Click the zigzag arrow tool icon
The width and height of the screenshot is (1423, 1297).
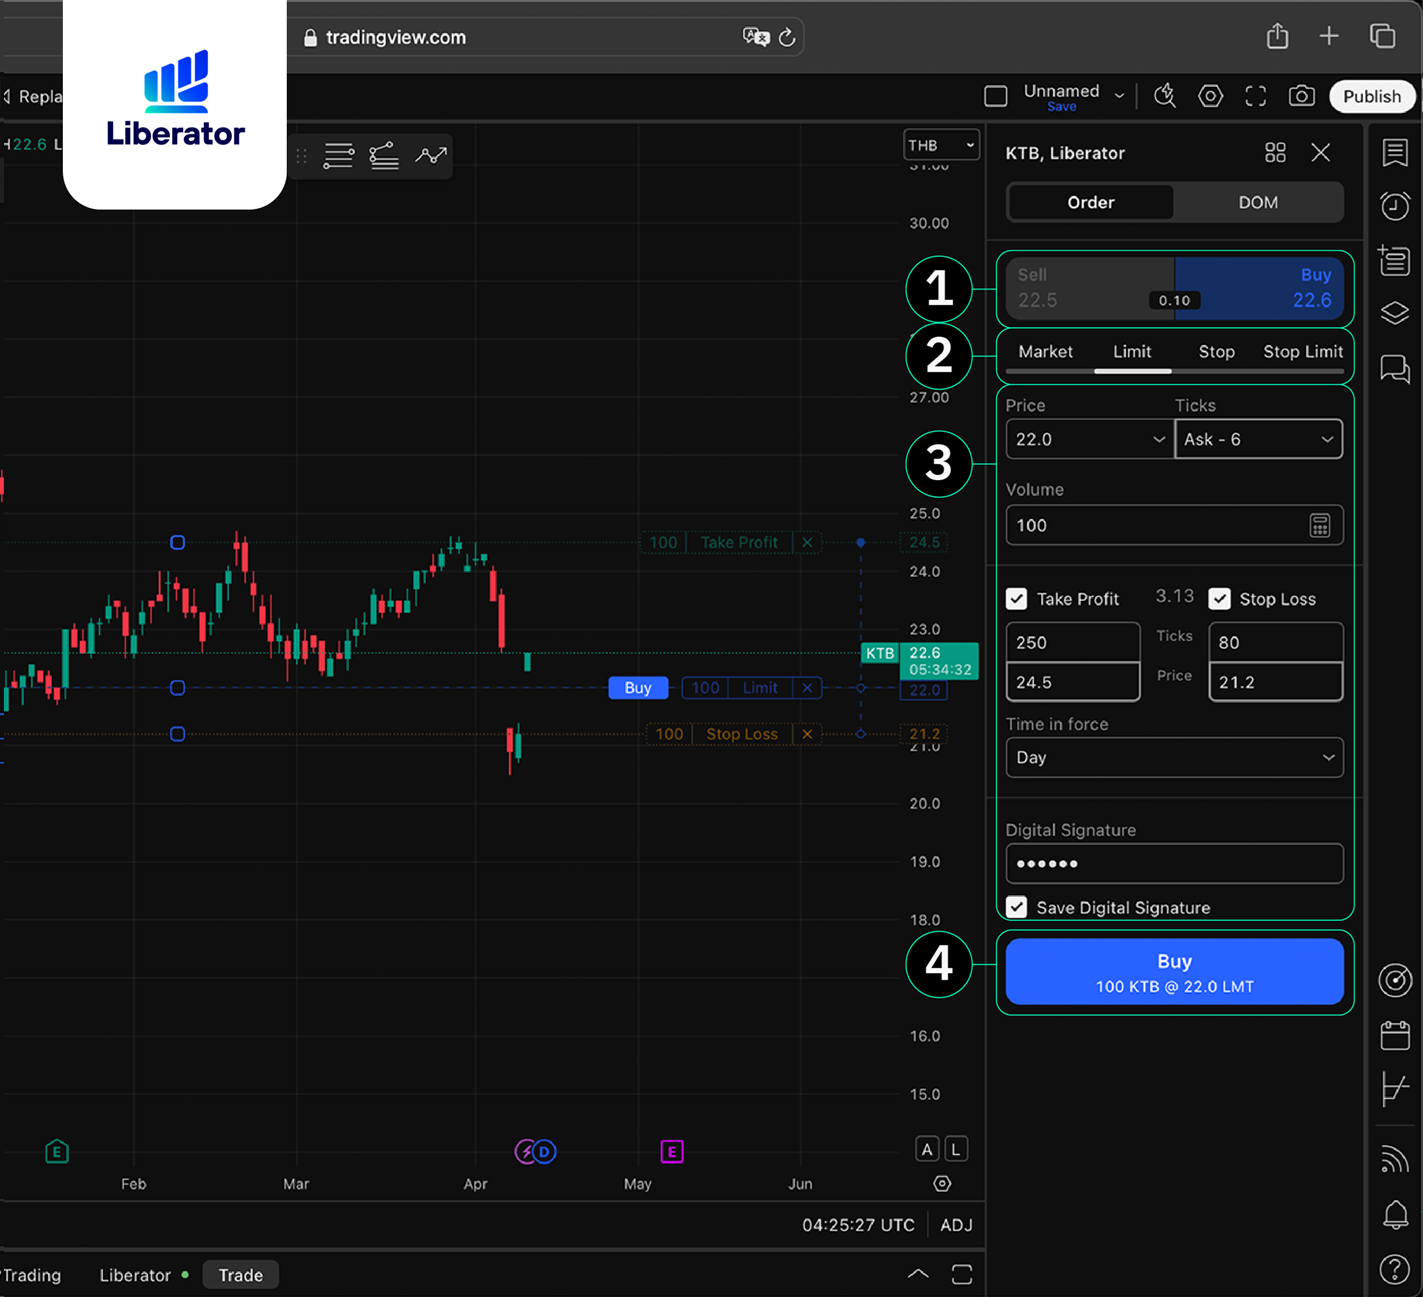pos(431,155)
